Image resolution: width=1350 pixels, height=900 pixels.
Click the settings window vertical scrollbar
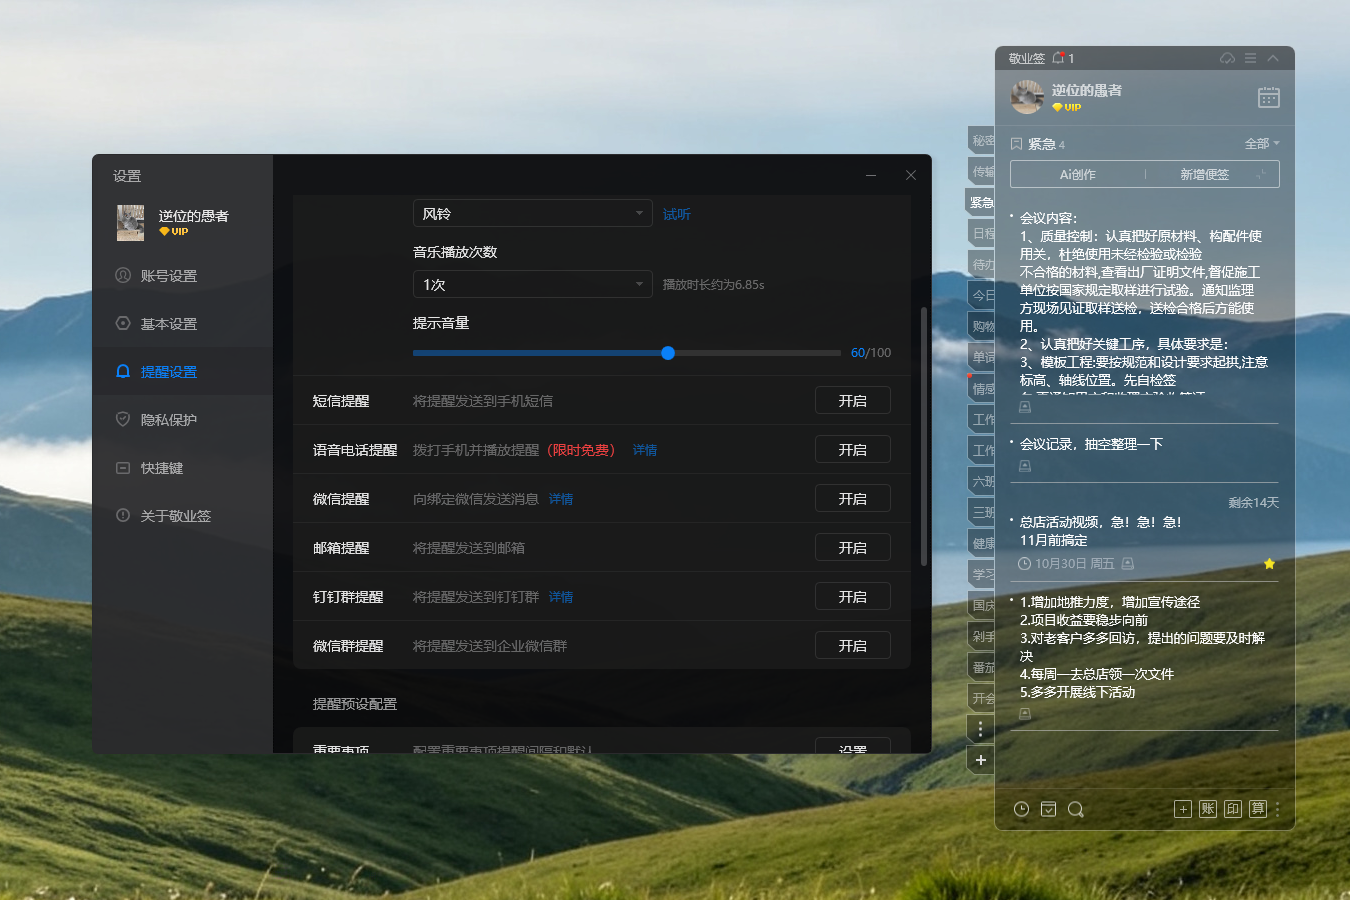(924, 437)
